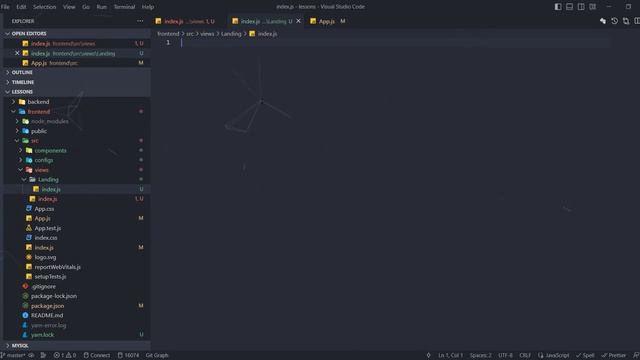The height and width of the screenshot is (360, 640).
Task: Expand the backend folder
Action: (x=77, y=102)
